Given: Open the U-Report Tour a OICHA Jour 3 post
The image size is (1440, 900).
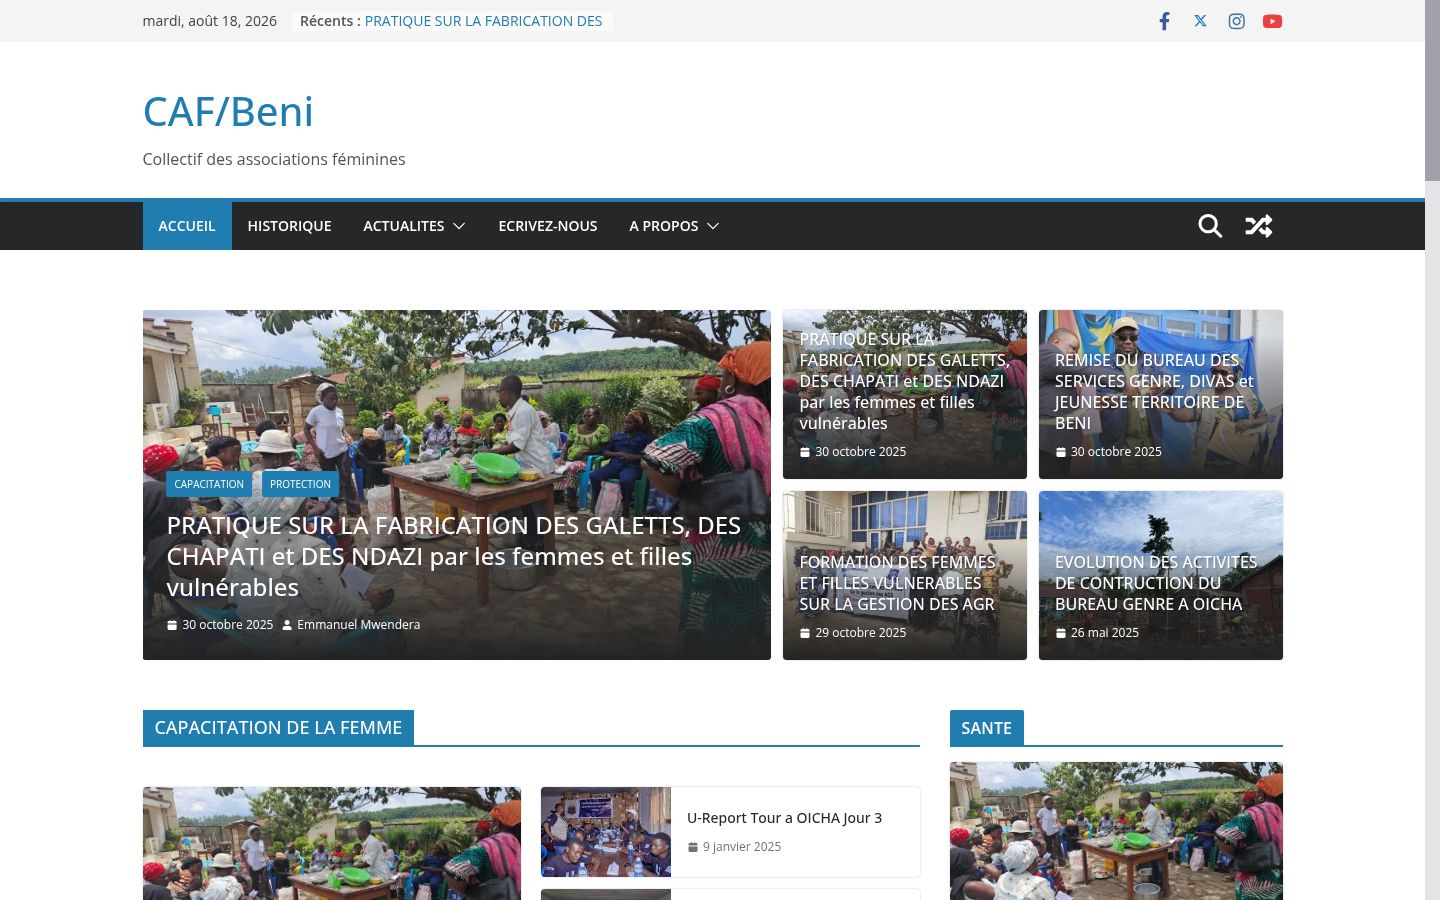Looking at the screenshot, I should pyautogui.click(x=784, y=818).
